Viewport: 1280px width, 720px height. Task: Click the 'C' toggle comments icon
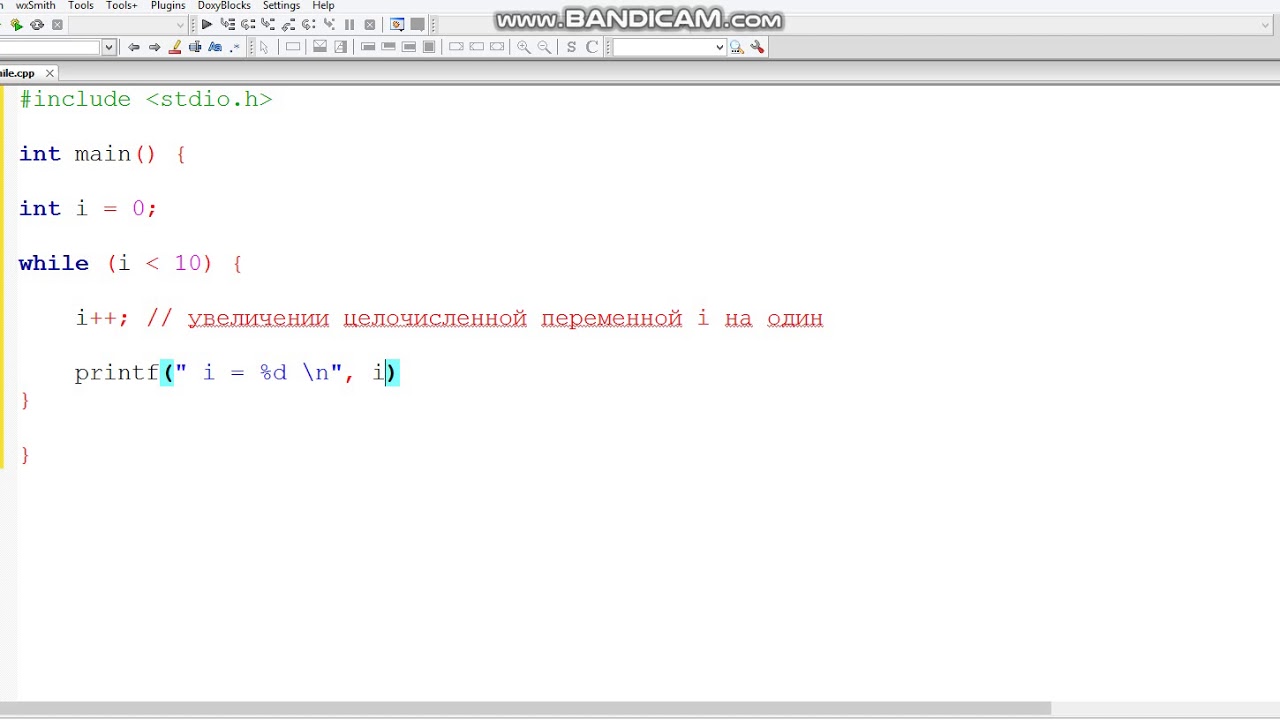click(x=592, y=47)
